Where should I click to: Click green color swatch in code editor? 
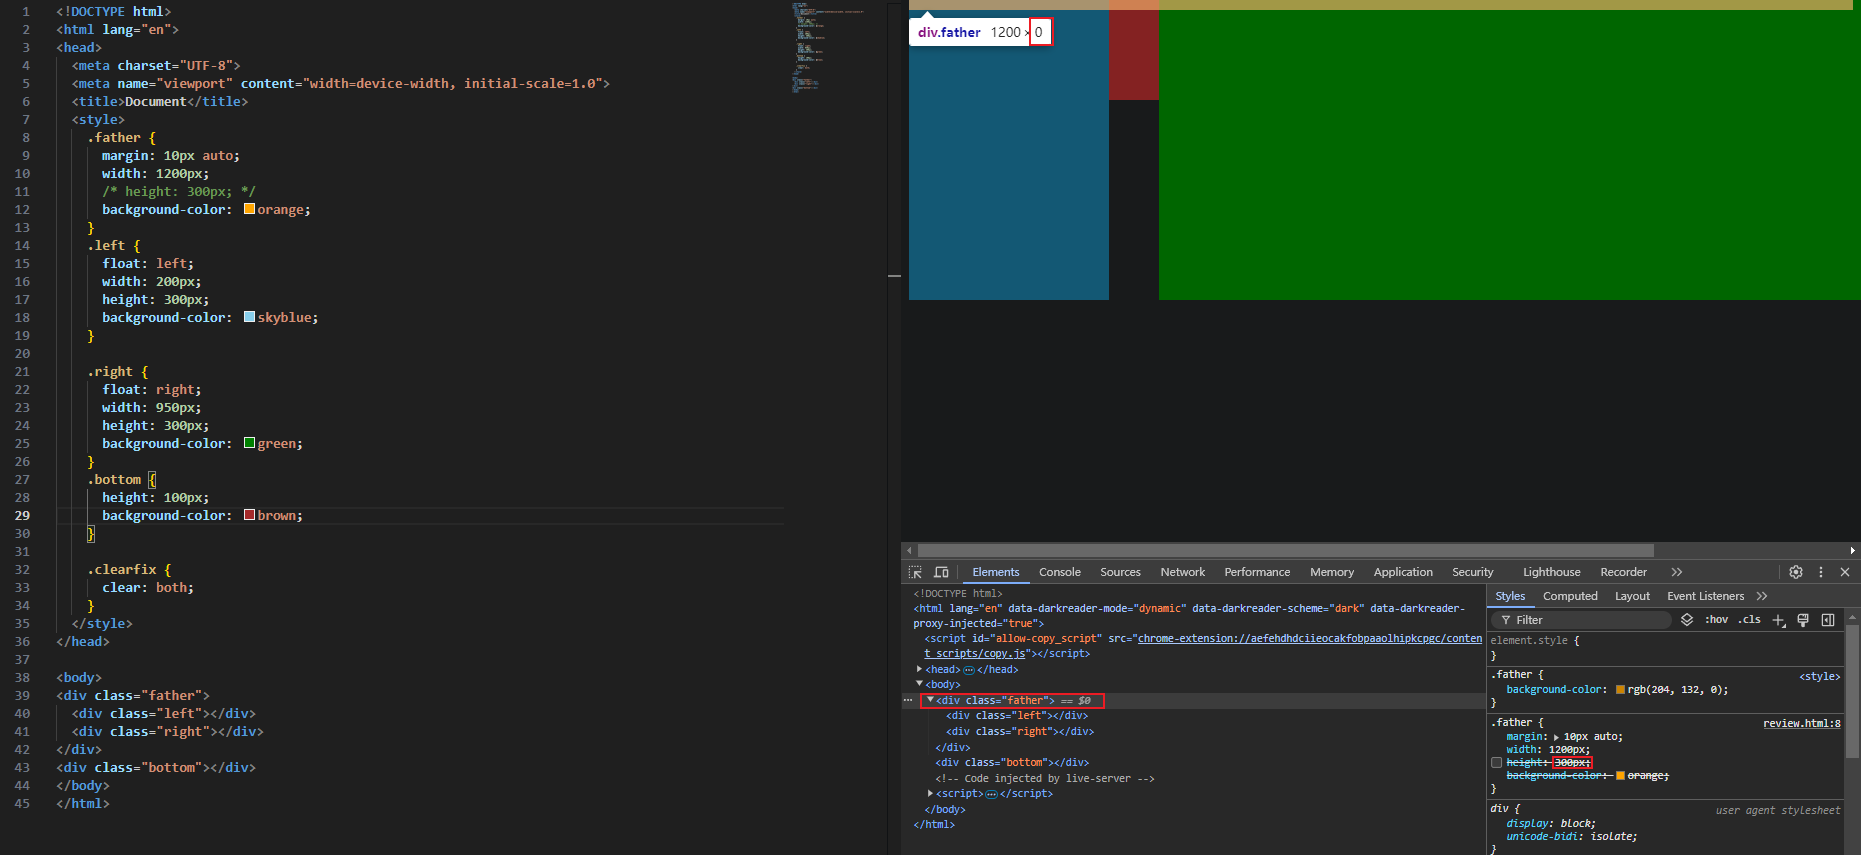tap(249, 443)
